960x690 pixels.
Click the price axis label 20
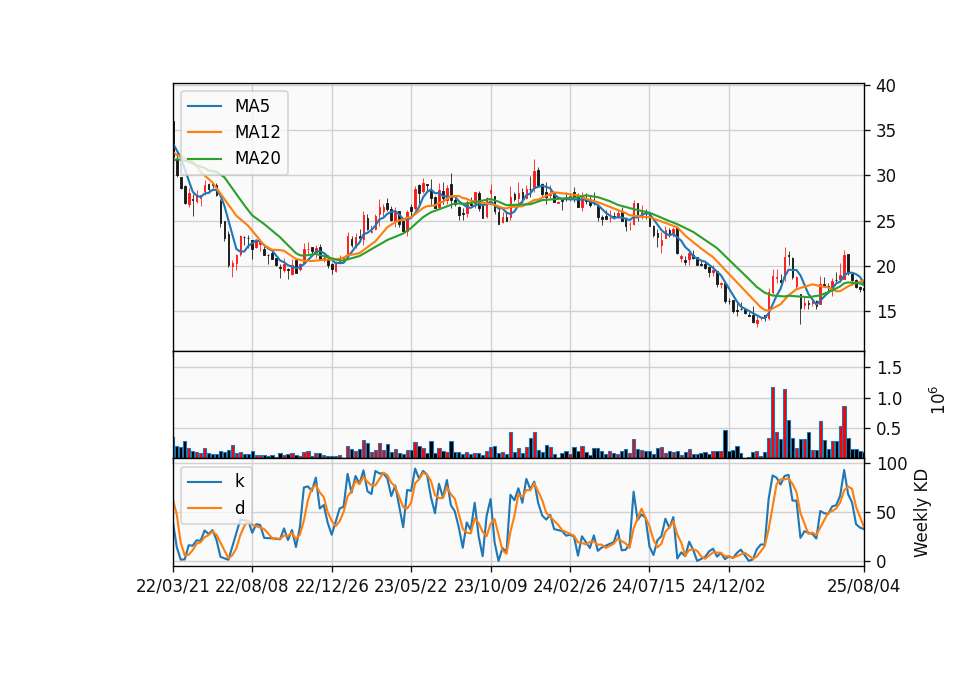885,267
